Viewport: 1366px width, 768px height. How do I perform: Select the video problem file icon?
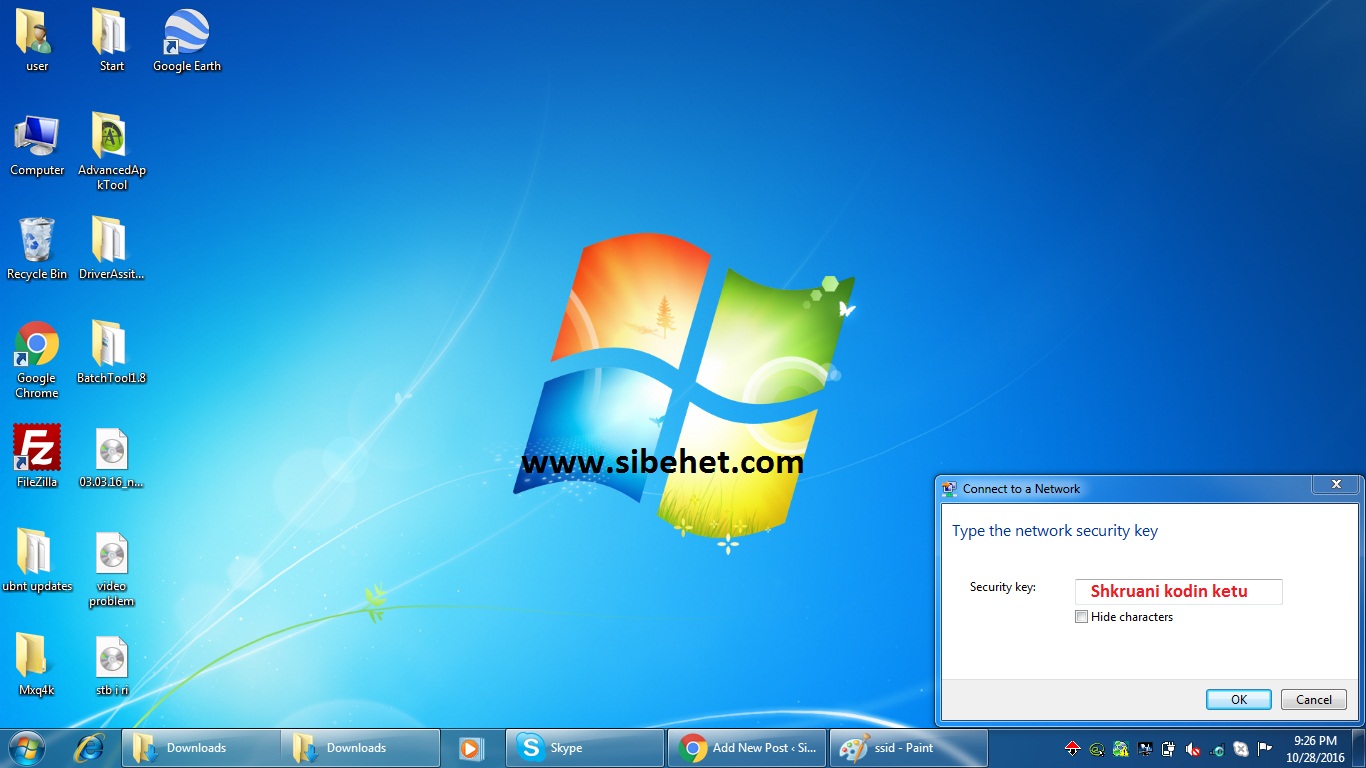pyautogui.click(x=111, y=569)
